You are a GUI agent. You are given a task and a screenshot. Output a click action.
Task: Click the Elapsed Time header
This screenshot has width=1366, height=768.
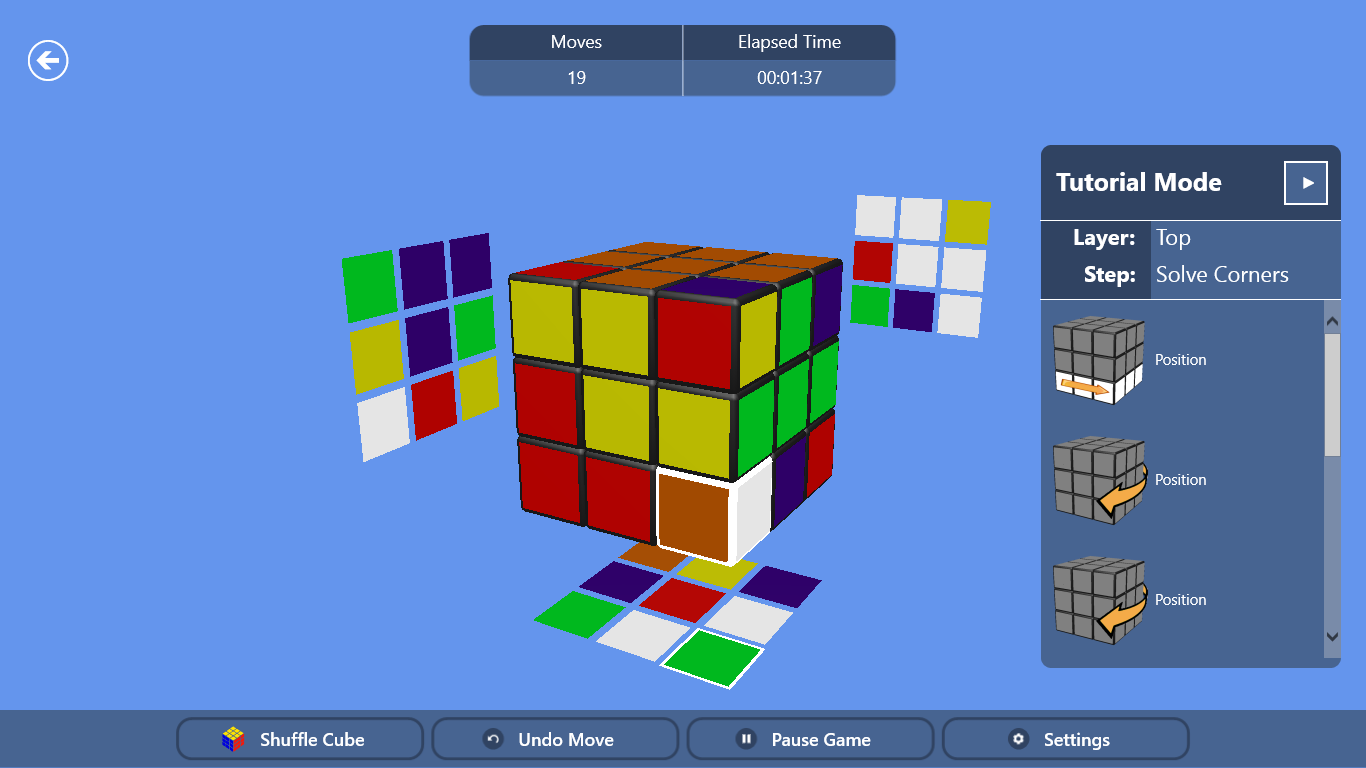(x=789, y=42)
